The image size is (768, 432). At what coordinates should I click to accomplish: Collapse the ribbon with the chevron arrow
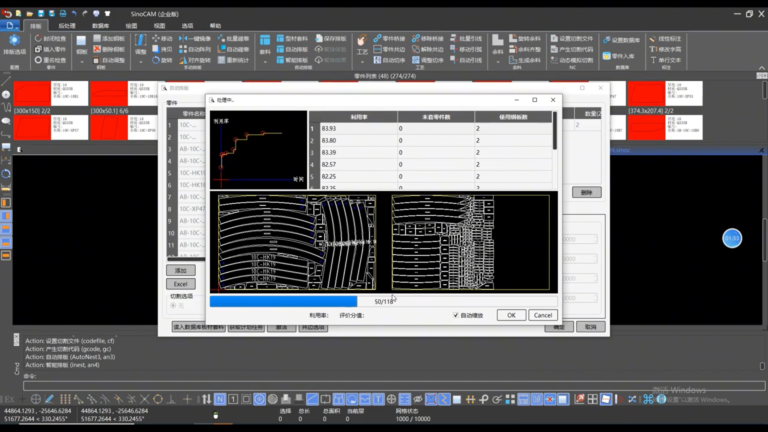(x=762, y=68)
